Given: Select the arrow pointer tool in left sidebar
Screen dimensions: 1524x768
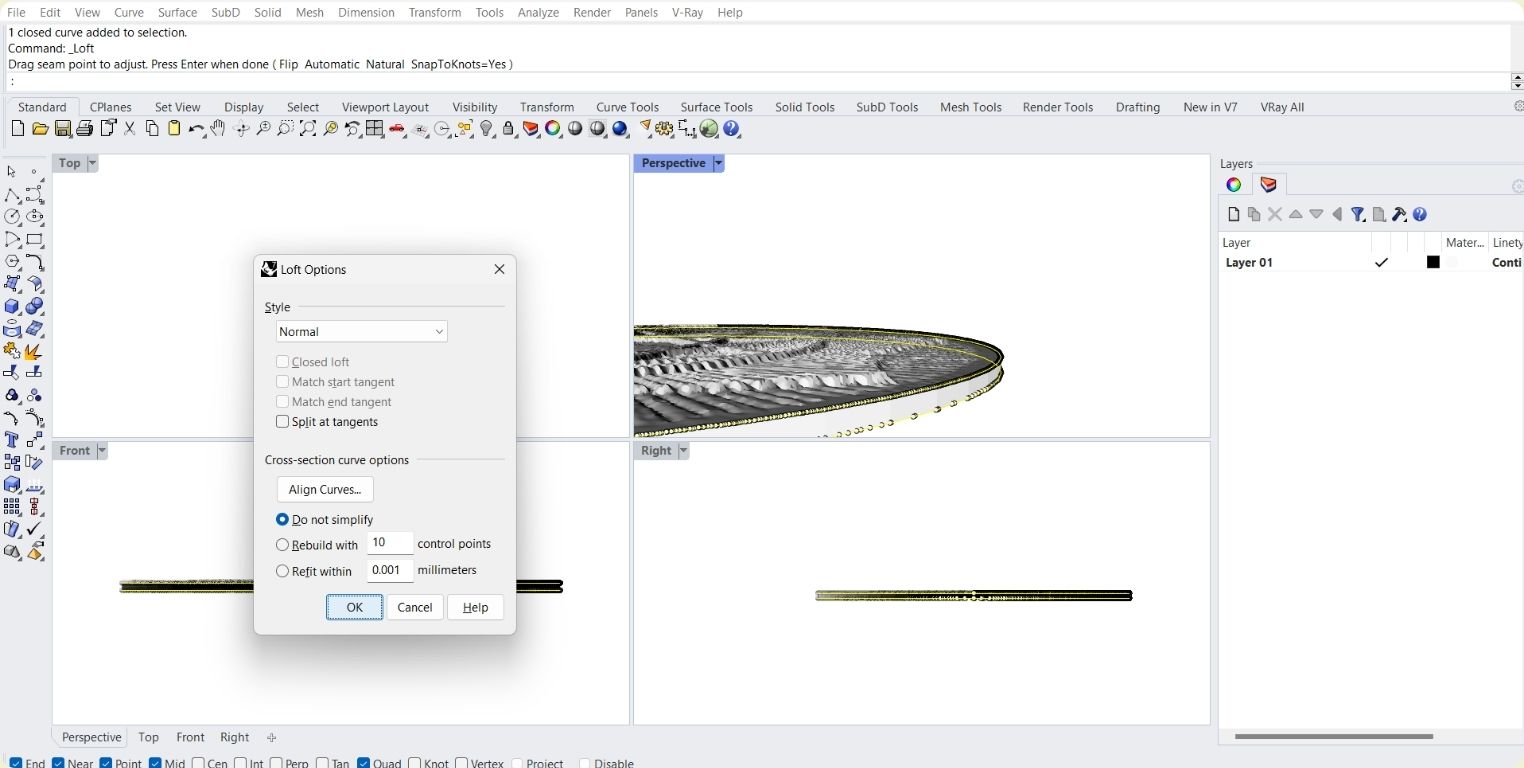Looking at the screenshot, I should click(12, 172).
